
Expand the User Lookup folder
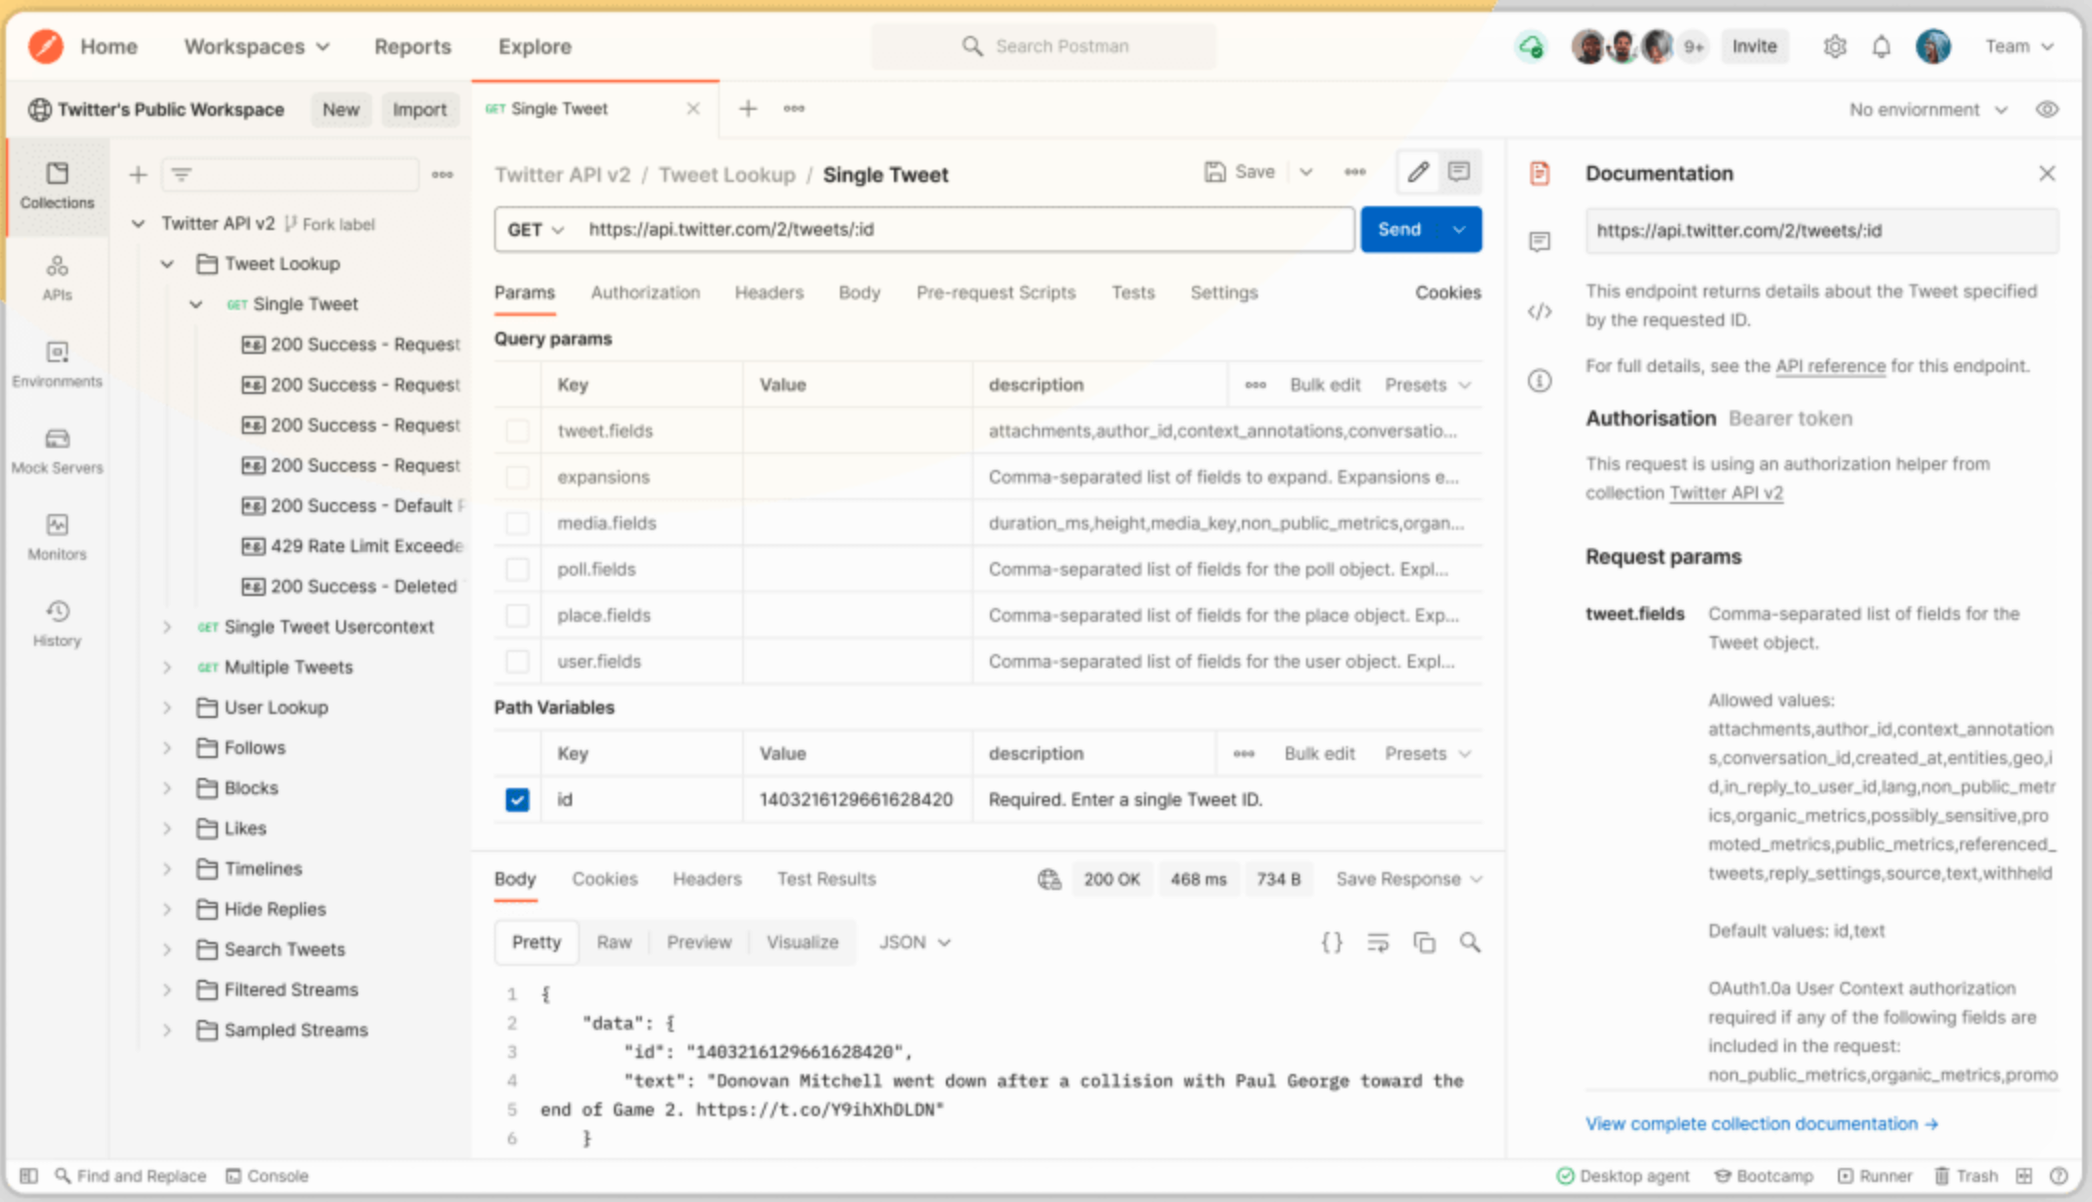click(167, 707)
